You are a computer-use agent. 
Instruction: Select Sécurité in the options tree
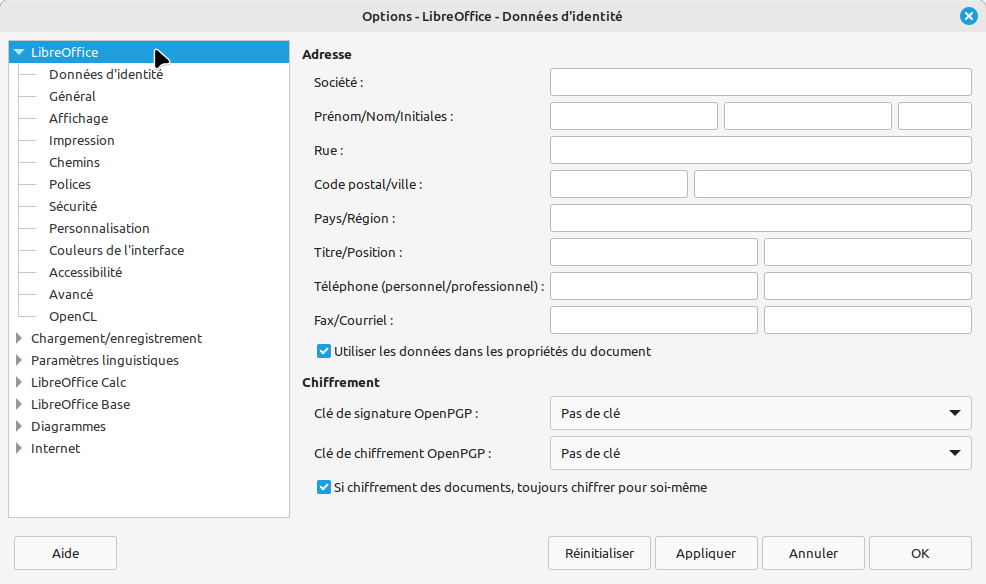[x=73, y=206]
